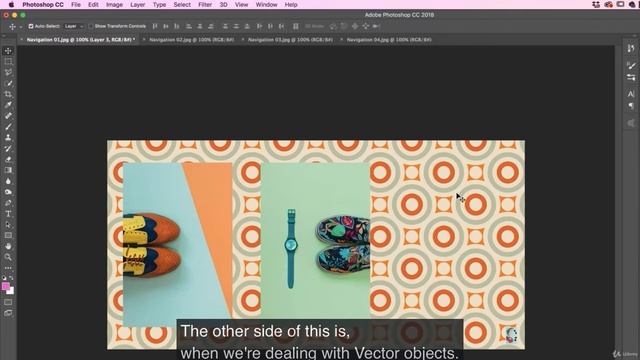This screenshot has height=360, width=640.
Task: Select the Crop tool
Action: tap(8, 94)
